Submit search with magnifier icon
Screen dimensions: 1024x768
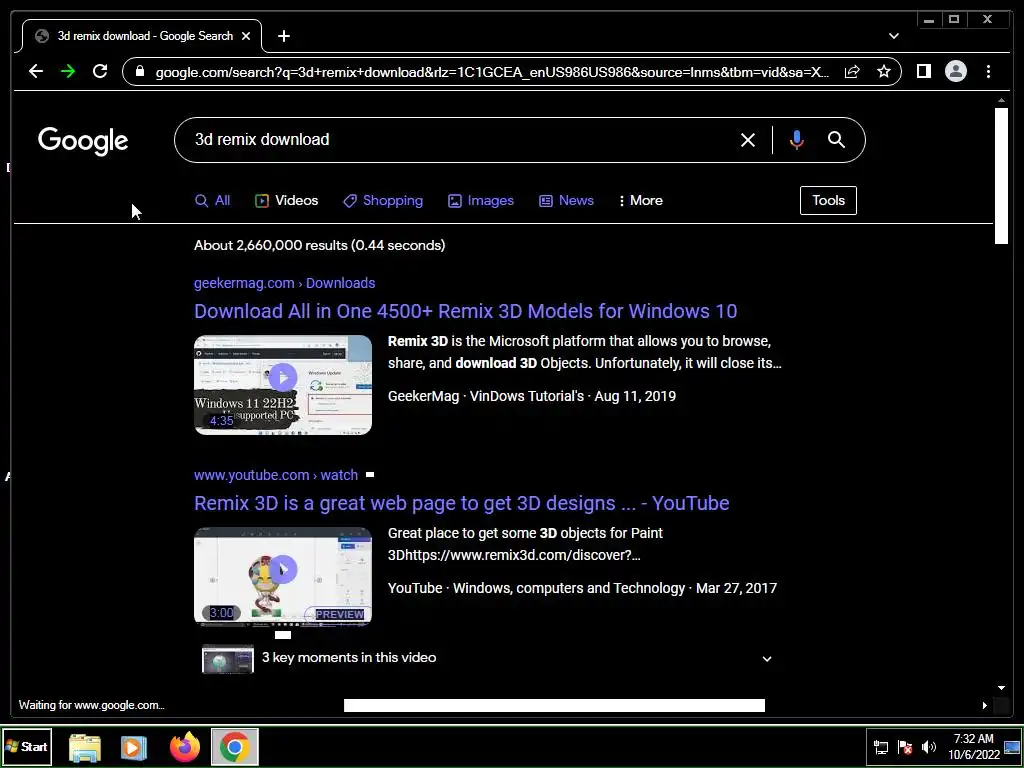click(837, 140)
